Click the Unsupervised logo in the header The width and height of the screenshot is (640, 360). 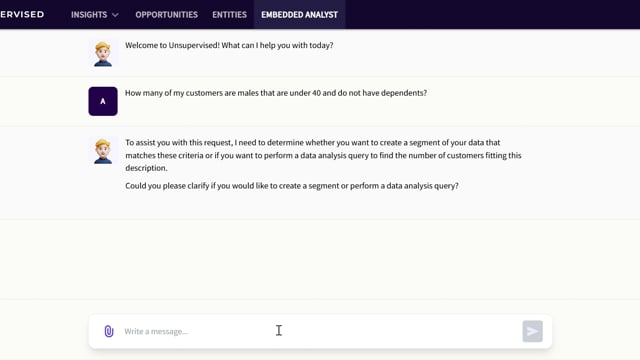point(22,14)
